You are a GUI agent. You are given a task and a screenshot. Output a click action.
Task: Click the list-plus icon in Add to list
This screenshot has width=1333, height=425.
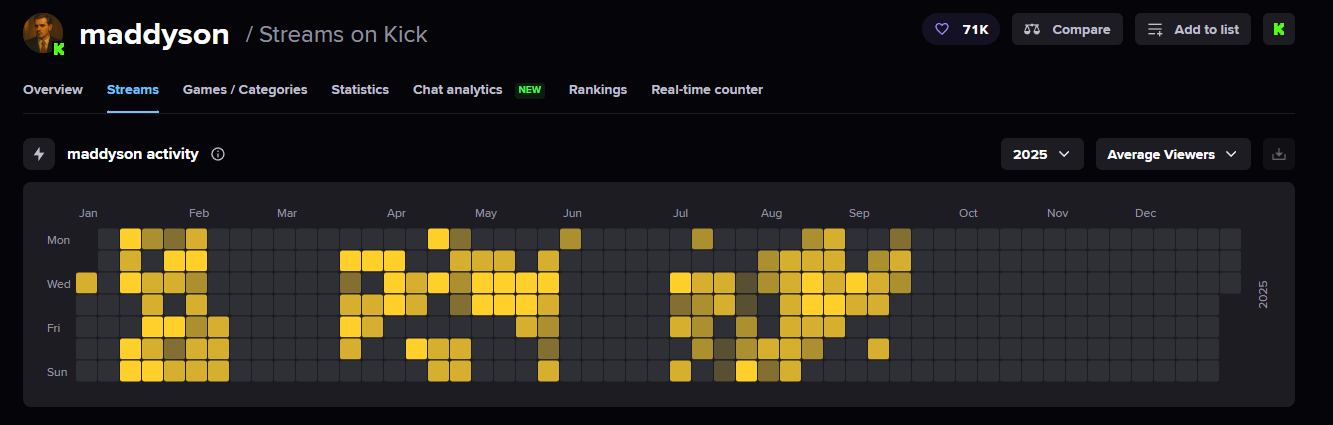[1156, 29]
